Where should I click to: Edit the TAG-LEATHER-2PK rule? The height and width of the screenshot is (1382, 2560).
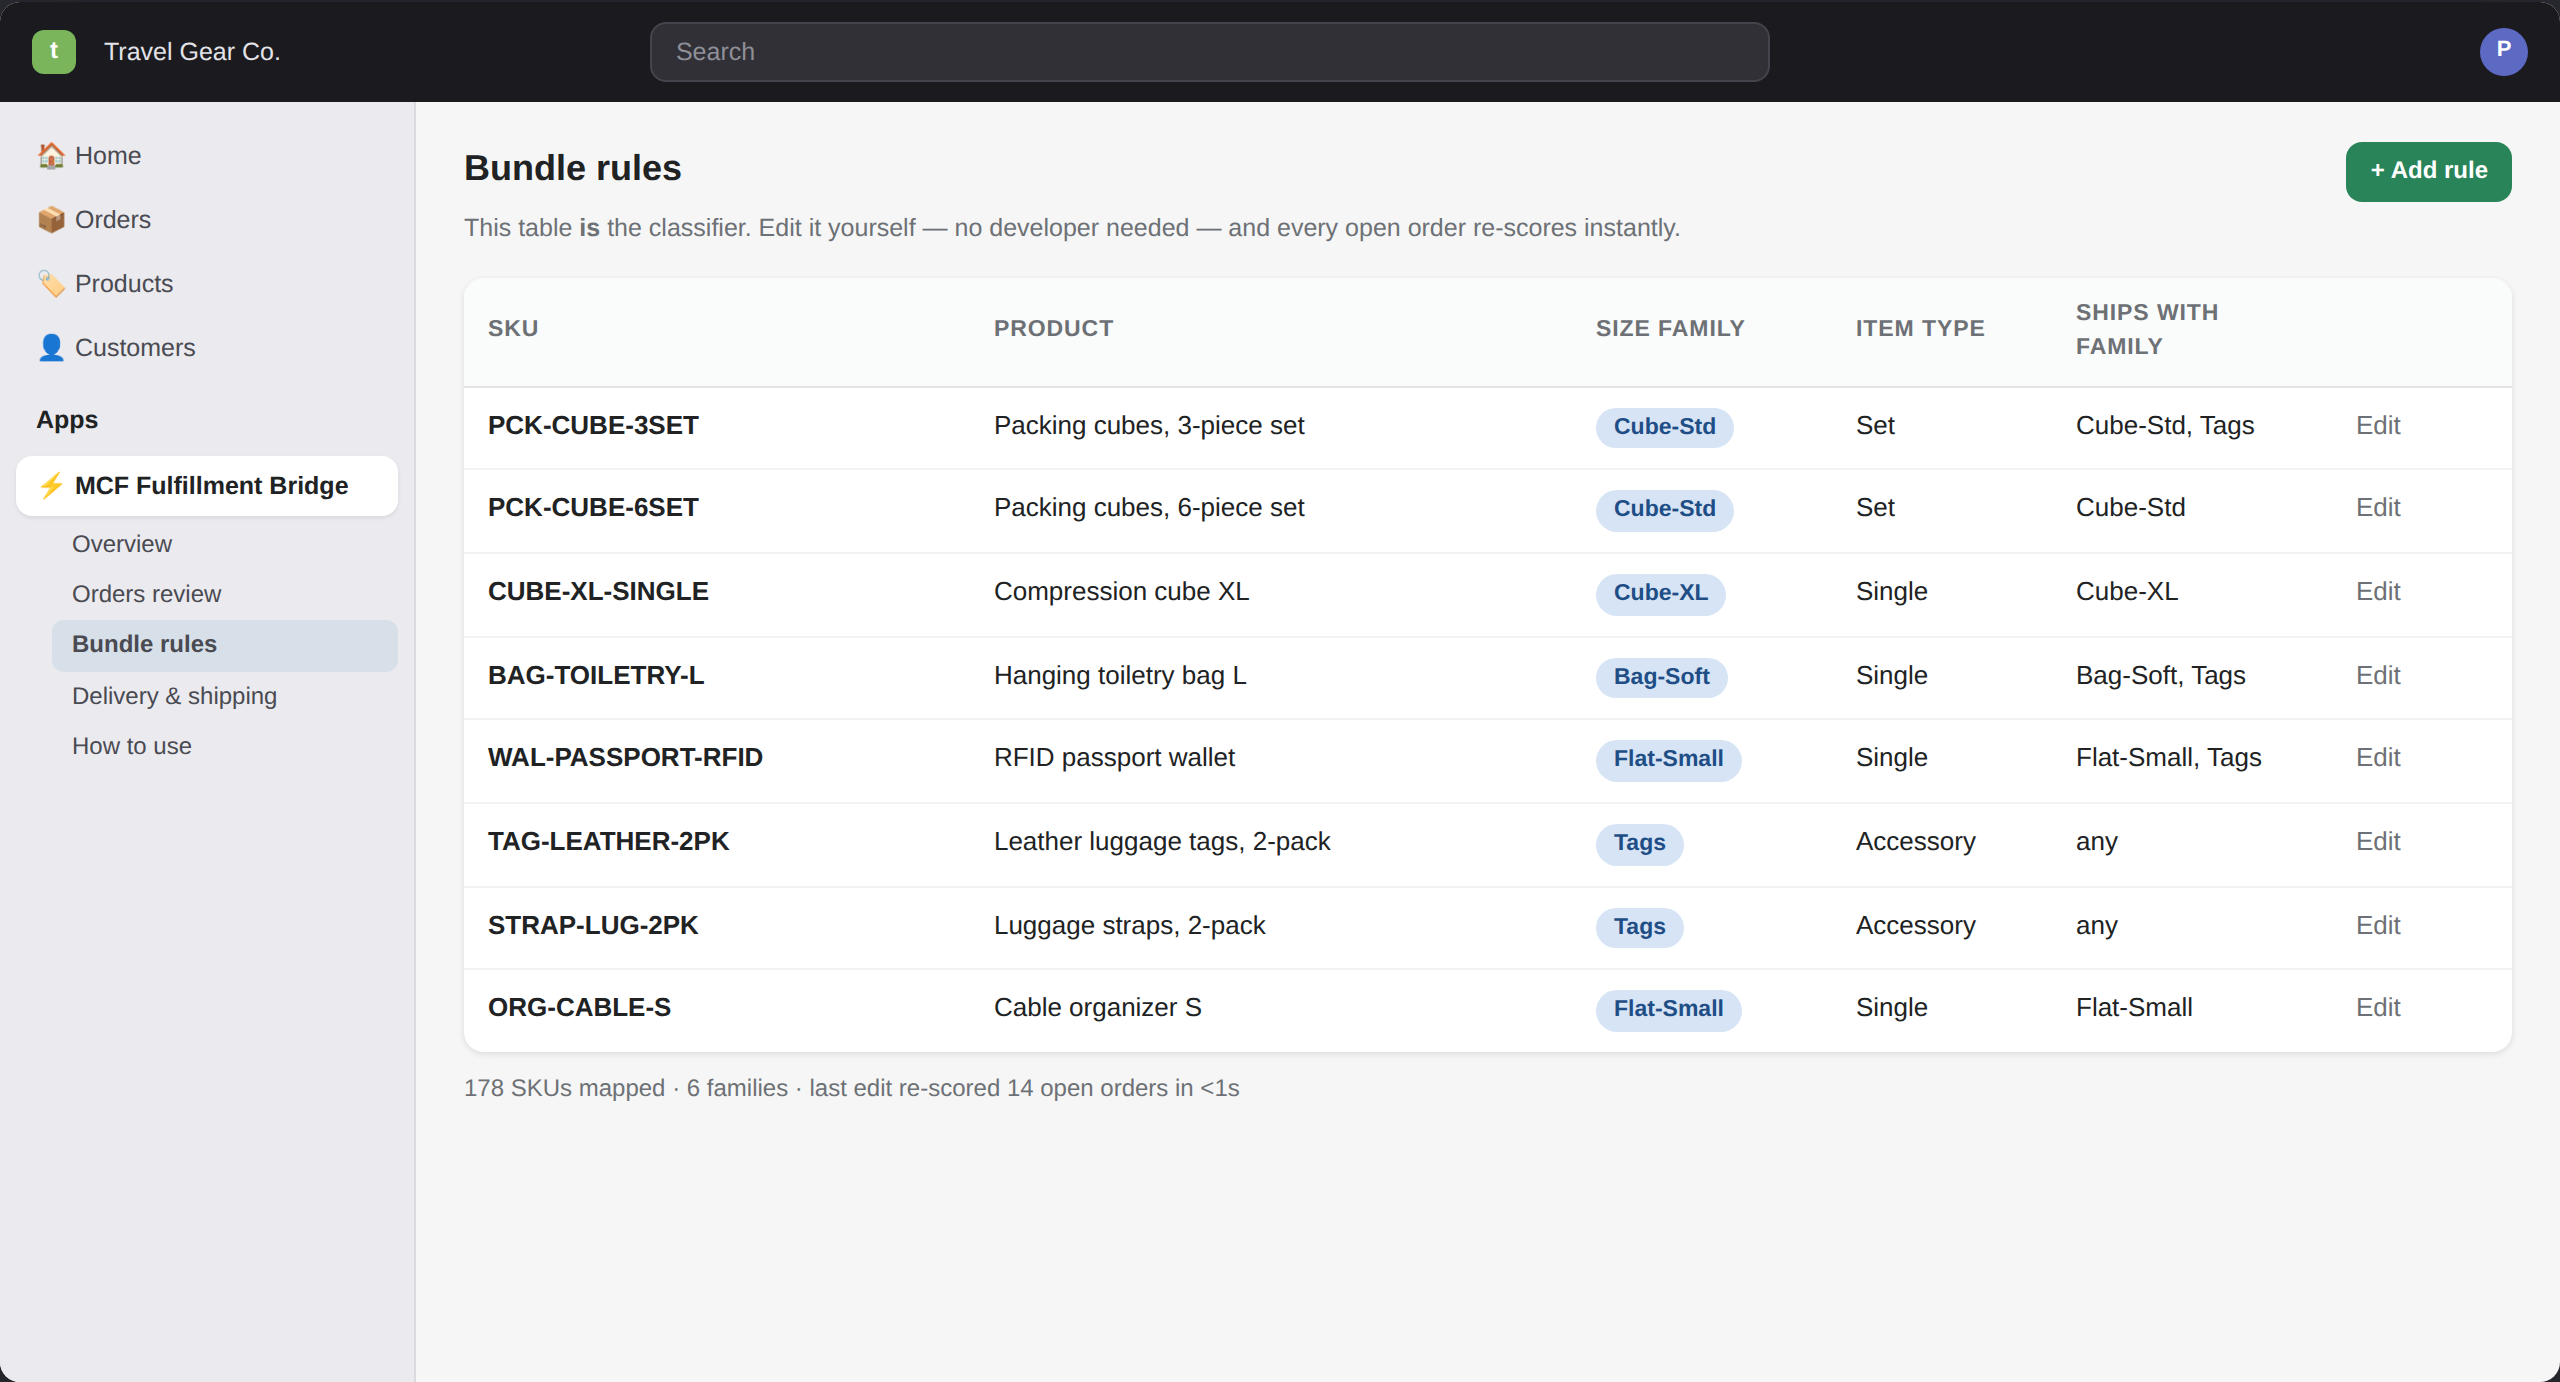pyautogui.click(x=2377, y=842)
